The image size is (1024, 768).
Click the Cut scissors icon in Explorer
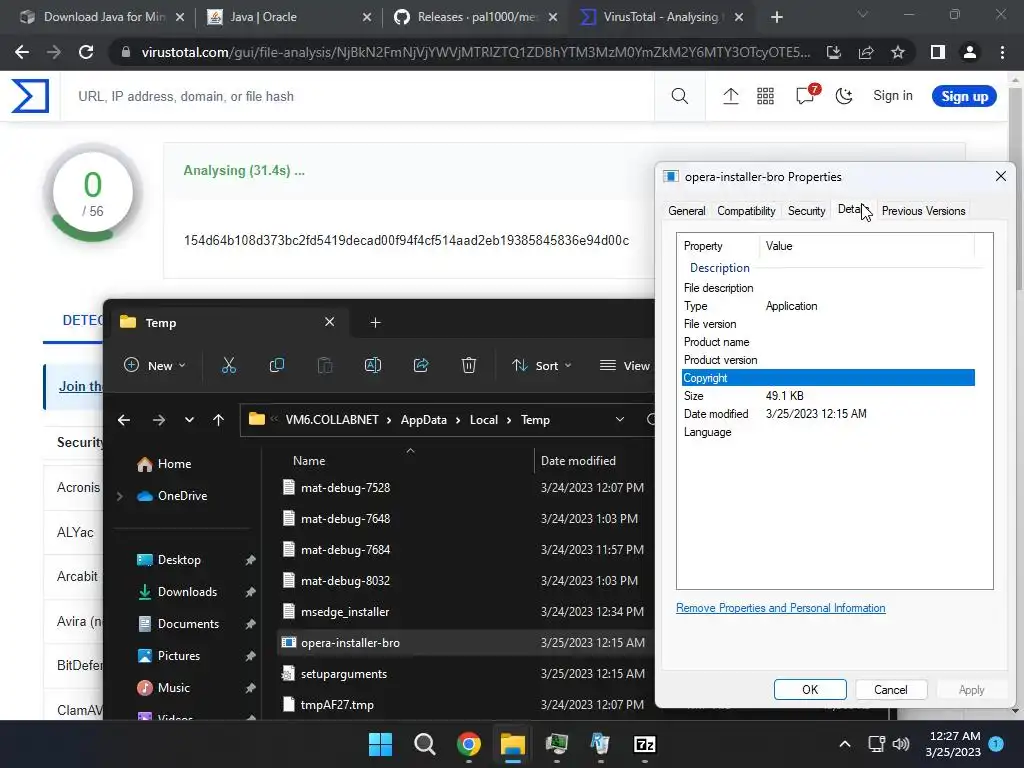229,365
